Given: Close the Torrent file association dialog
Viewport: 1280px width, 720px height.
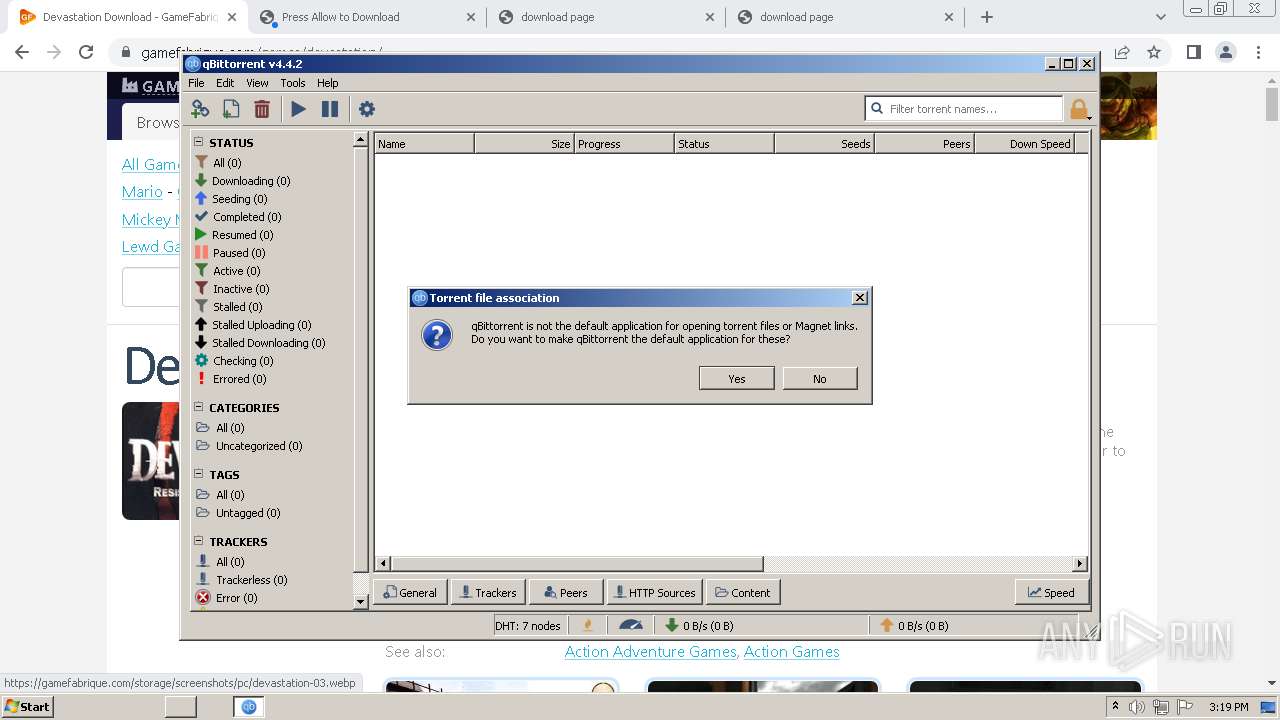Looking at the screenshot, I should [859, 298].
